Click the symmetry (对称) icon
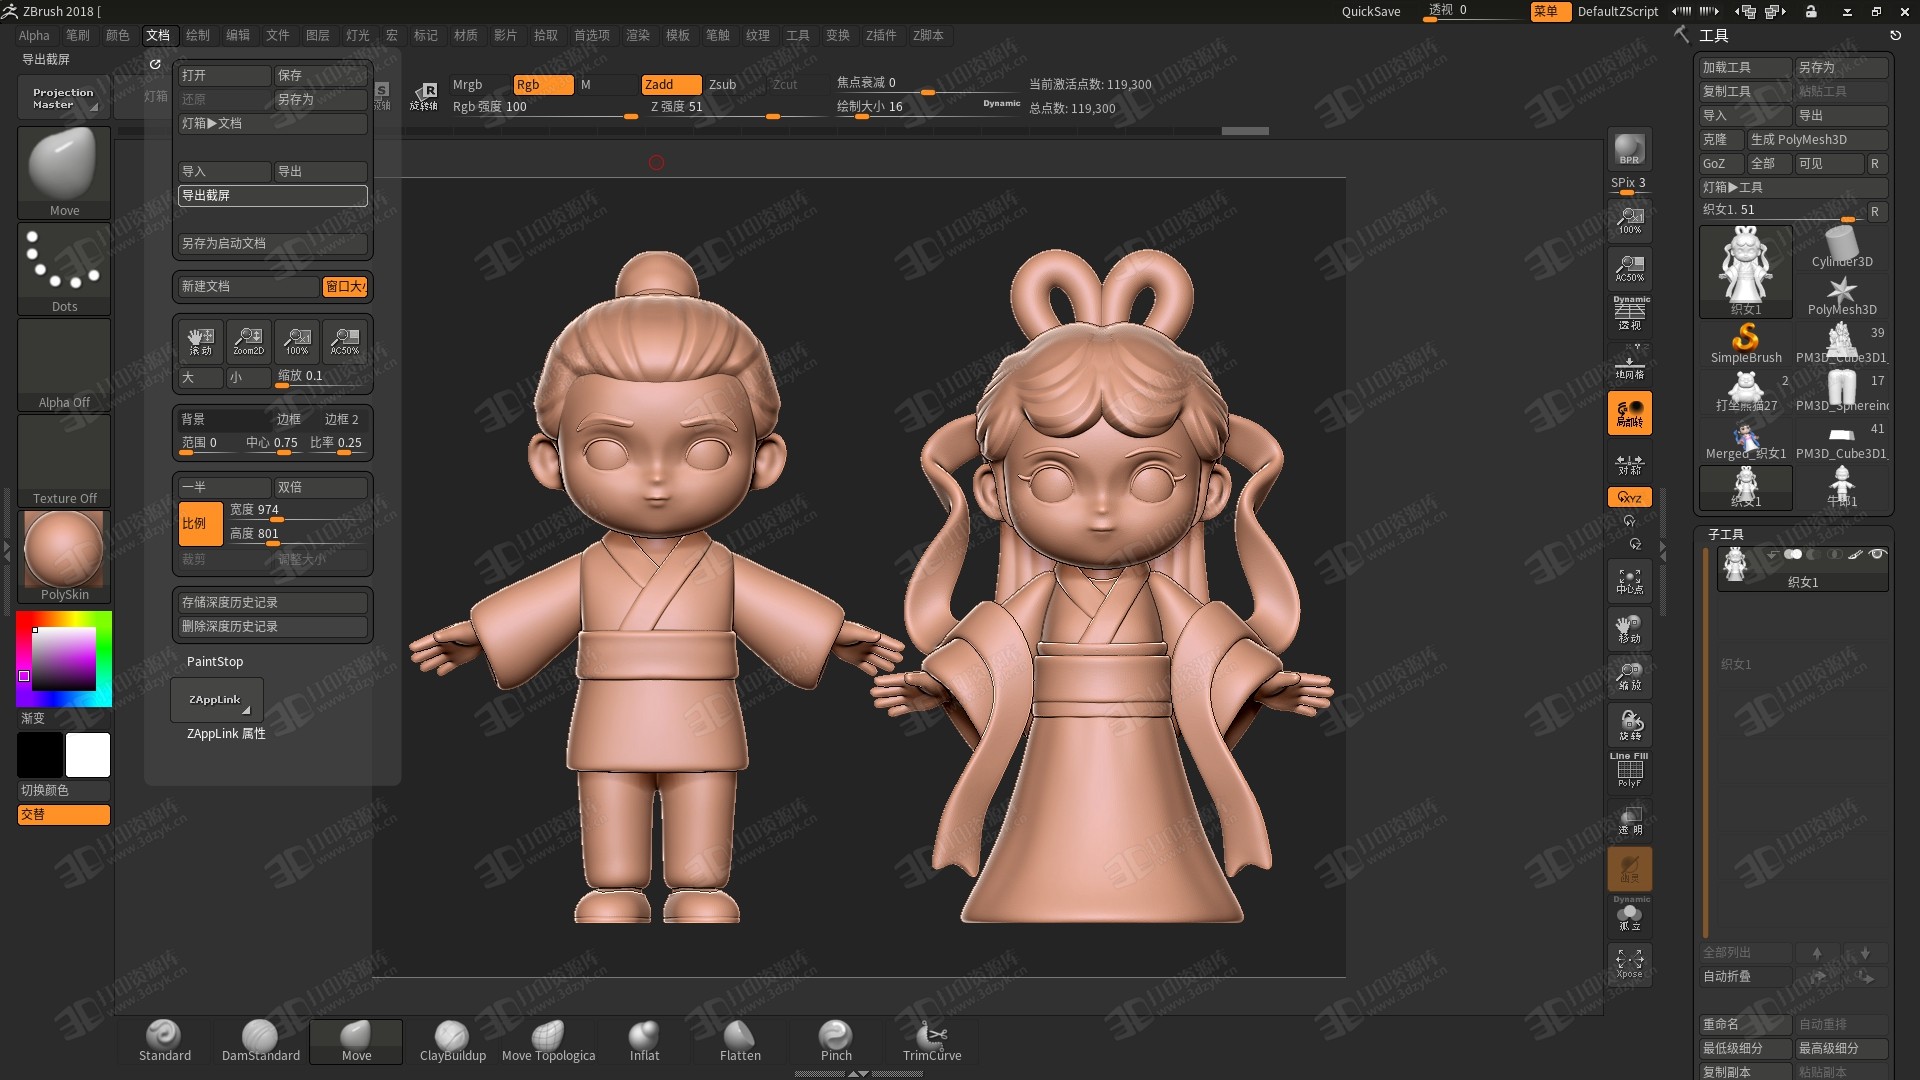The width and height of the screenshot is (1920, 1080). click(1629, 464)
